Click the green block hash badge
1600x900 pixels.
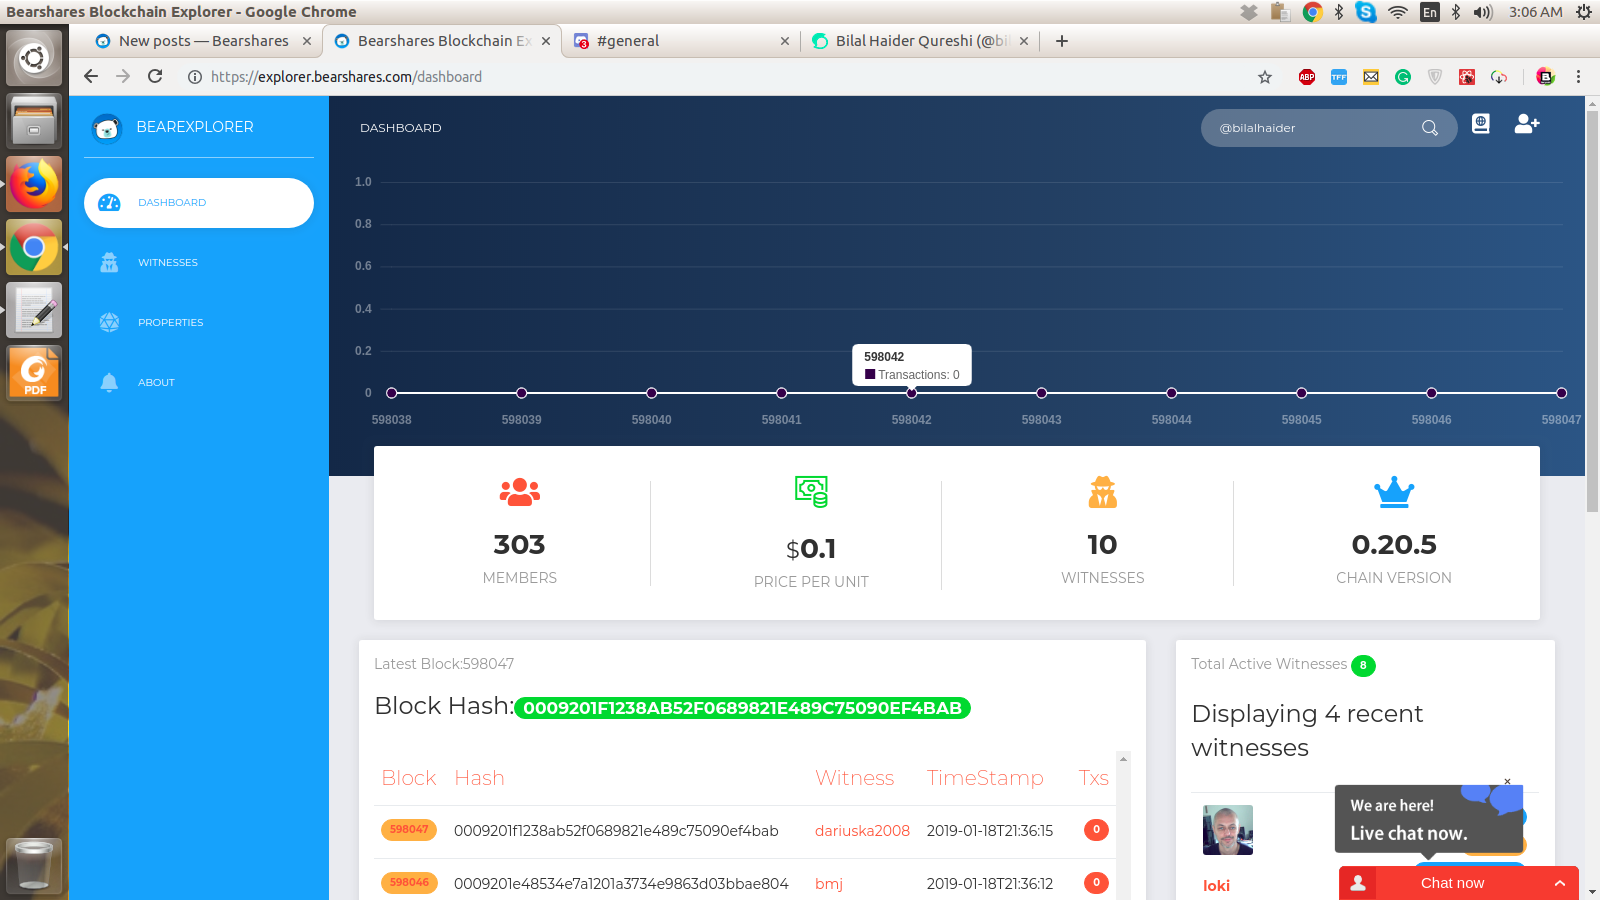tap(742, 708)
